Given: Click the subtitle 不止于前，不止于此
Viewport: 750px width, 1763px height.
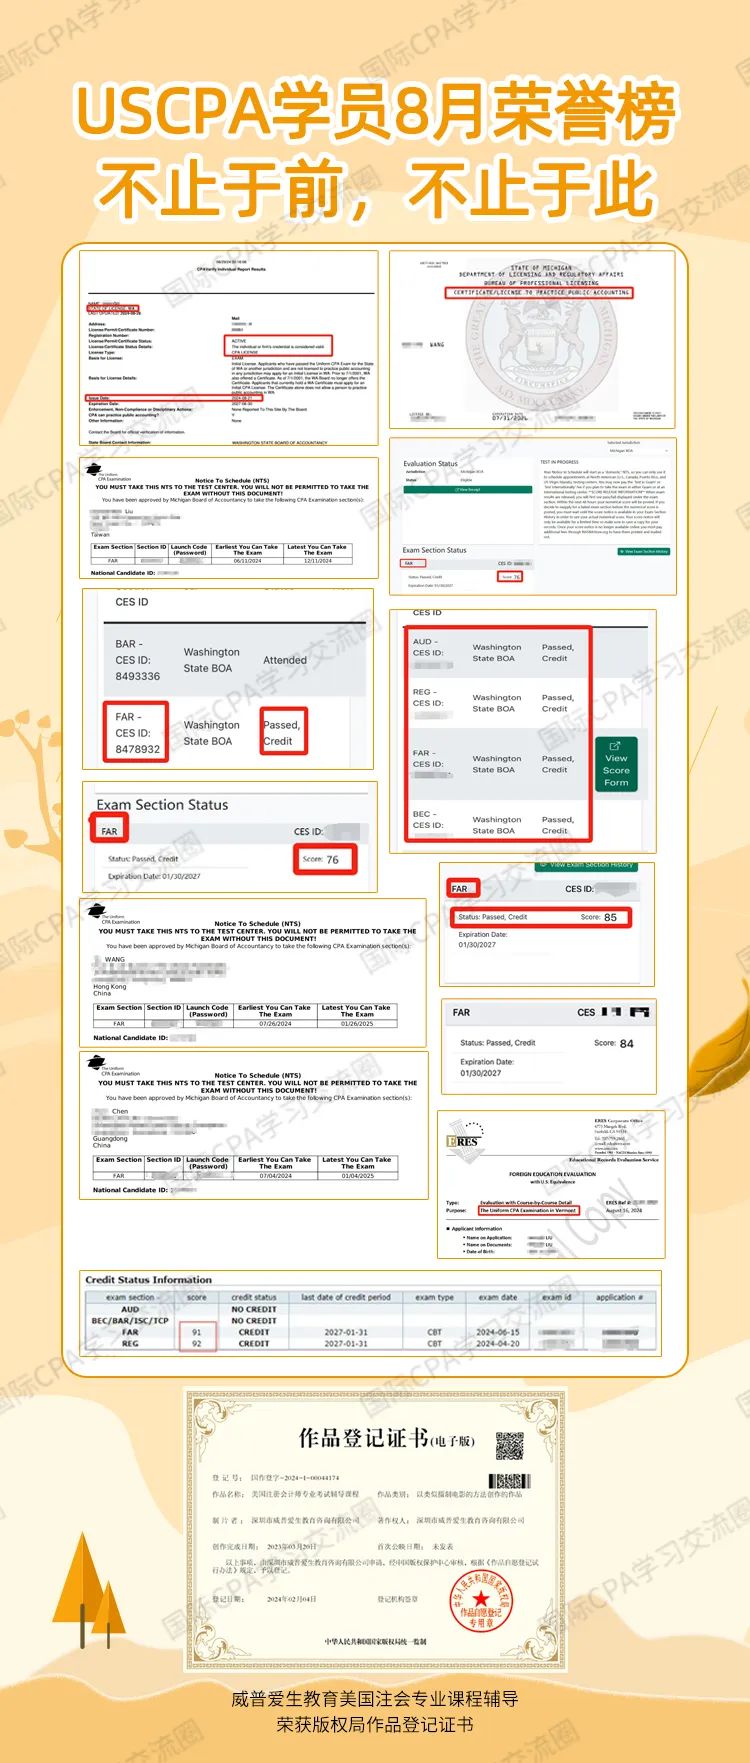Looking at the screenshot, I should tap(375, 191).
